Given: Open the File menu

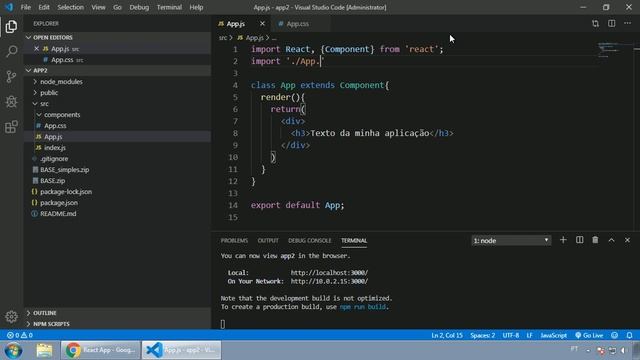Looking at the screenshot, I should 26,7.
